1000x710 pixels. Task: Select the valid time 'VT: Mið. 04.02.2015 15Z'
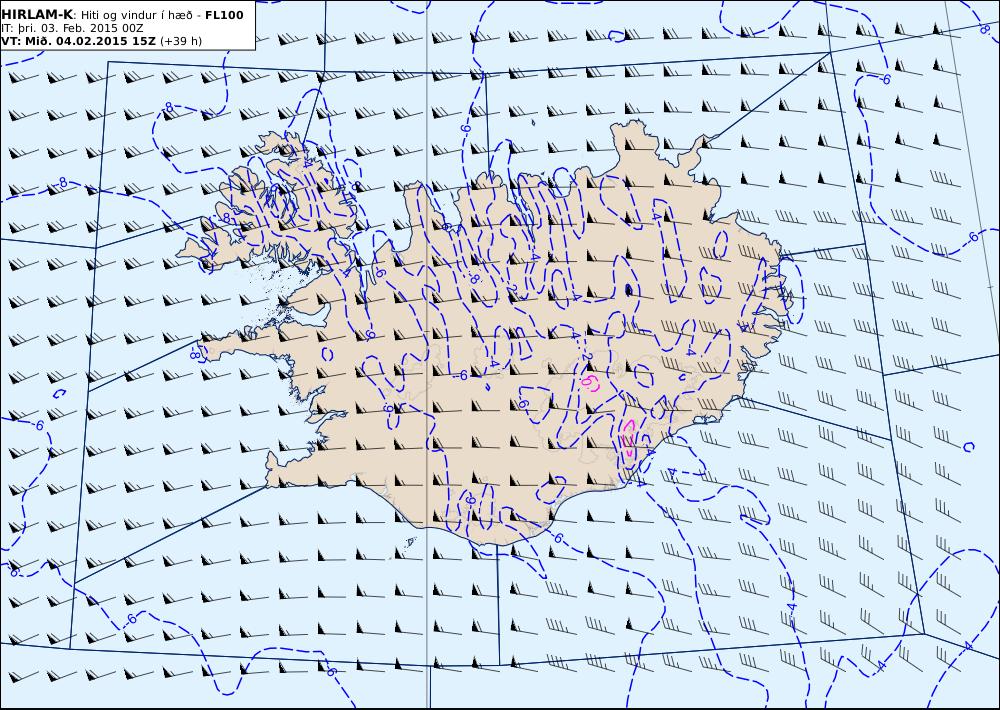point(78,41)
